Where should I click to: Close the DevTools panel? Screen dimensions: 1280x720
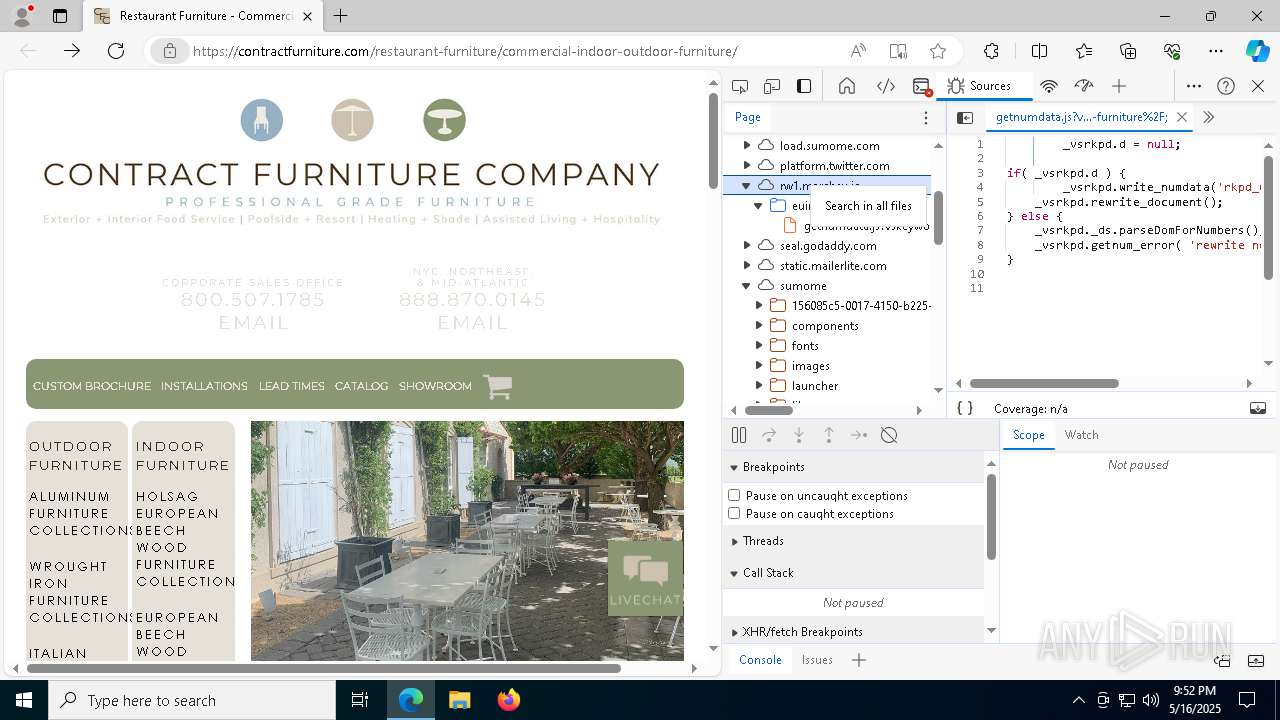1258,86
